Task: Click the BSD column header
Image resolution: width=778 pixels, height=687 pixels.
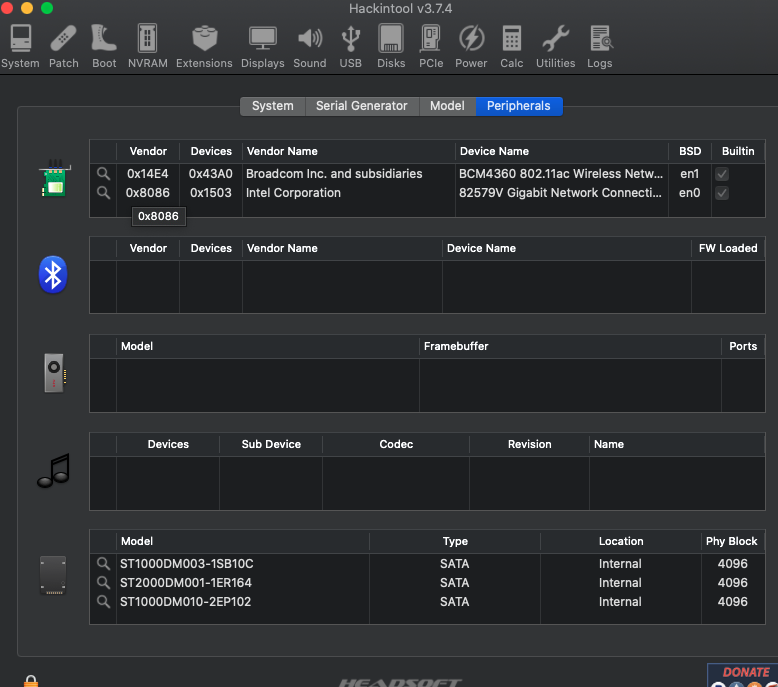Action: click(x=690, y=151)
